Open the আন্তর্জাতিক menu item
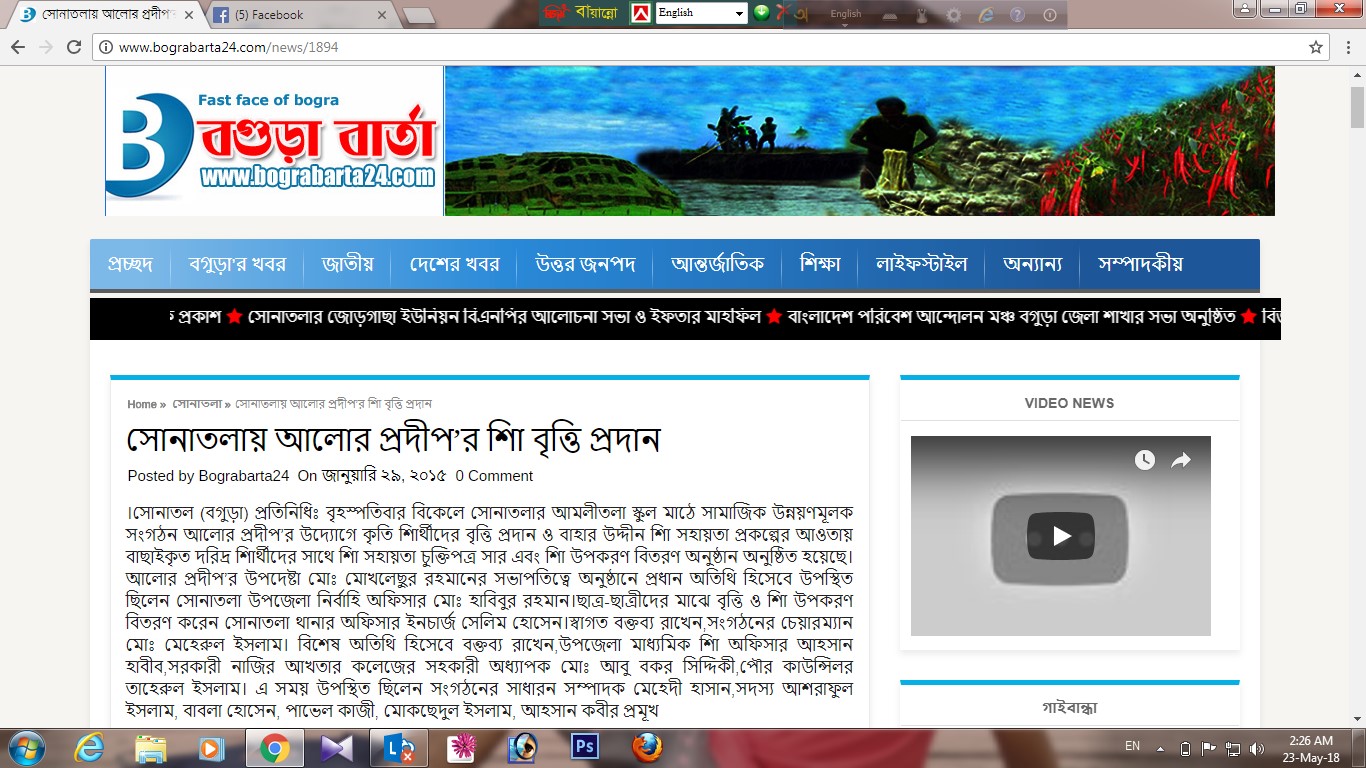Screen dimensions: 1366x768 [718, 264]
